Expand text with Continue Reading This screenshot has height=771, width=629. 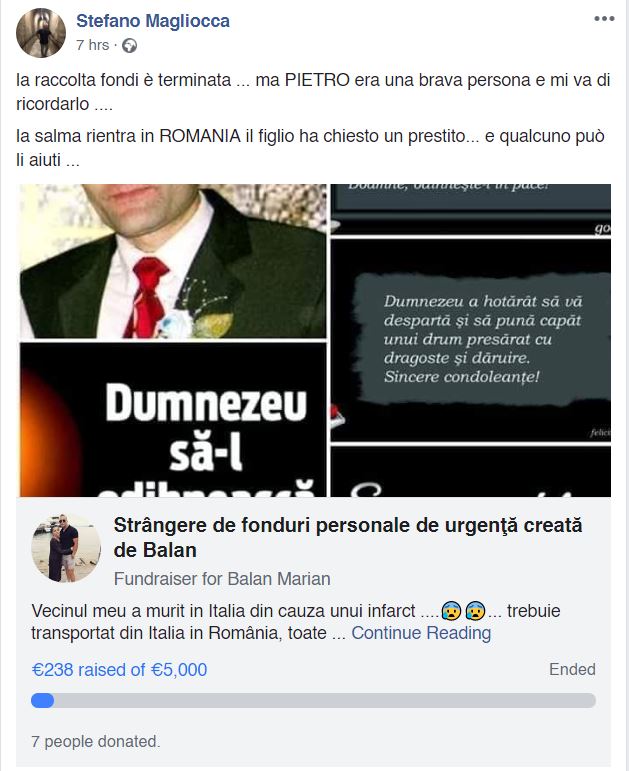(421, 633)
